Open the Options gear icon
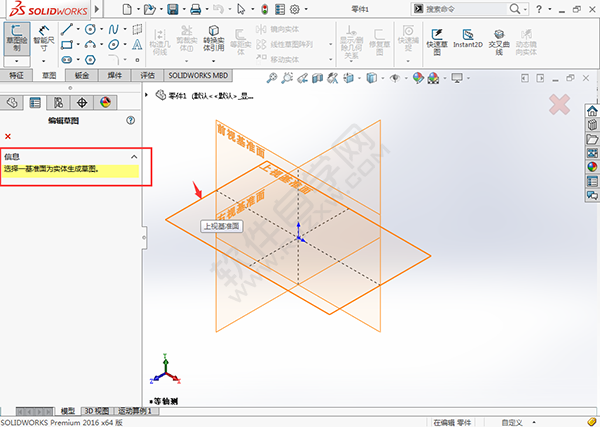This screenshot has height=427, width=600. pos(295,9)
